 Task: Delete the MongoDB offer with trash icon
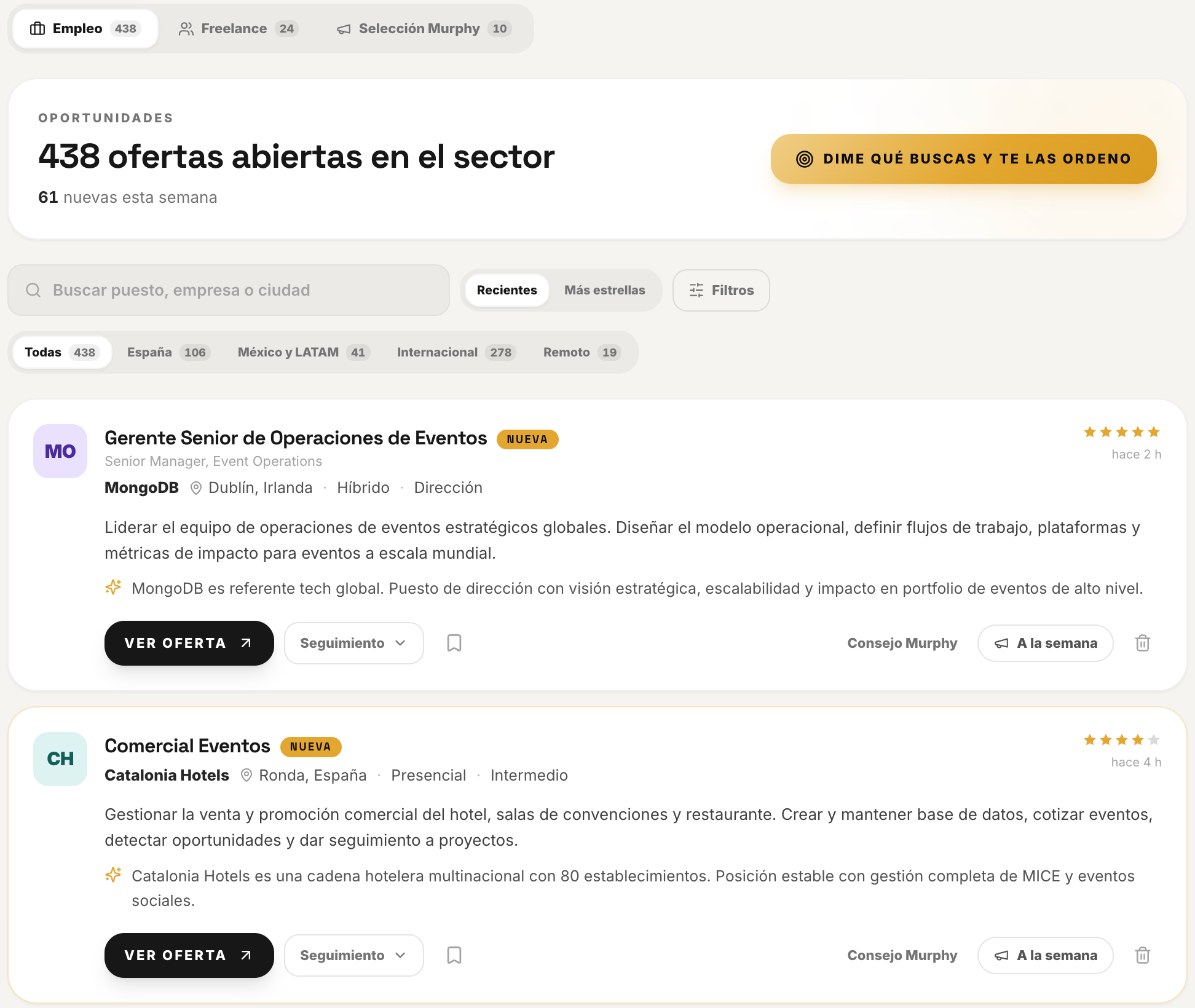click(x=1142, y=643)
